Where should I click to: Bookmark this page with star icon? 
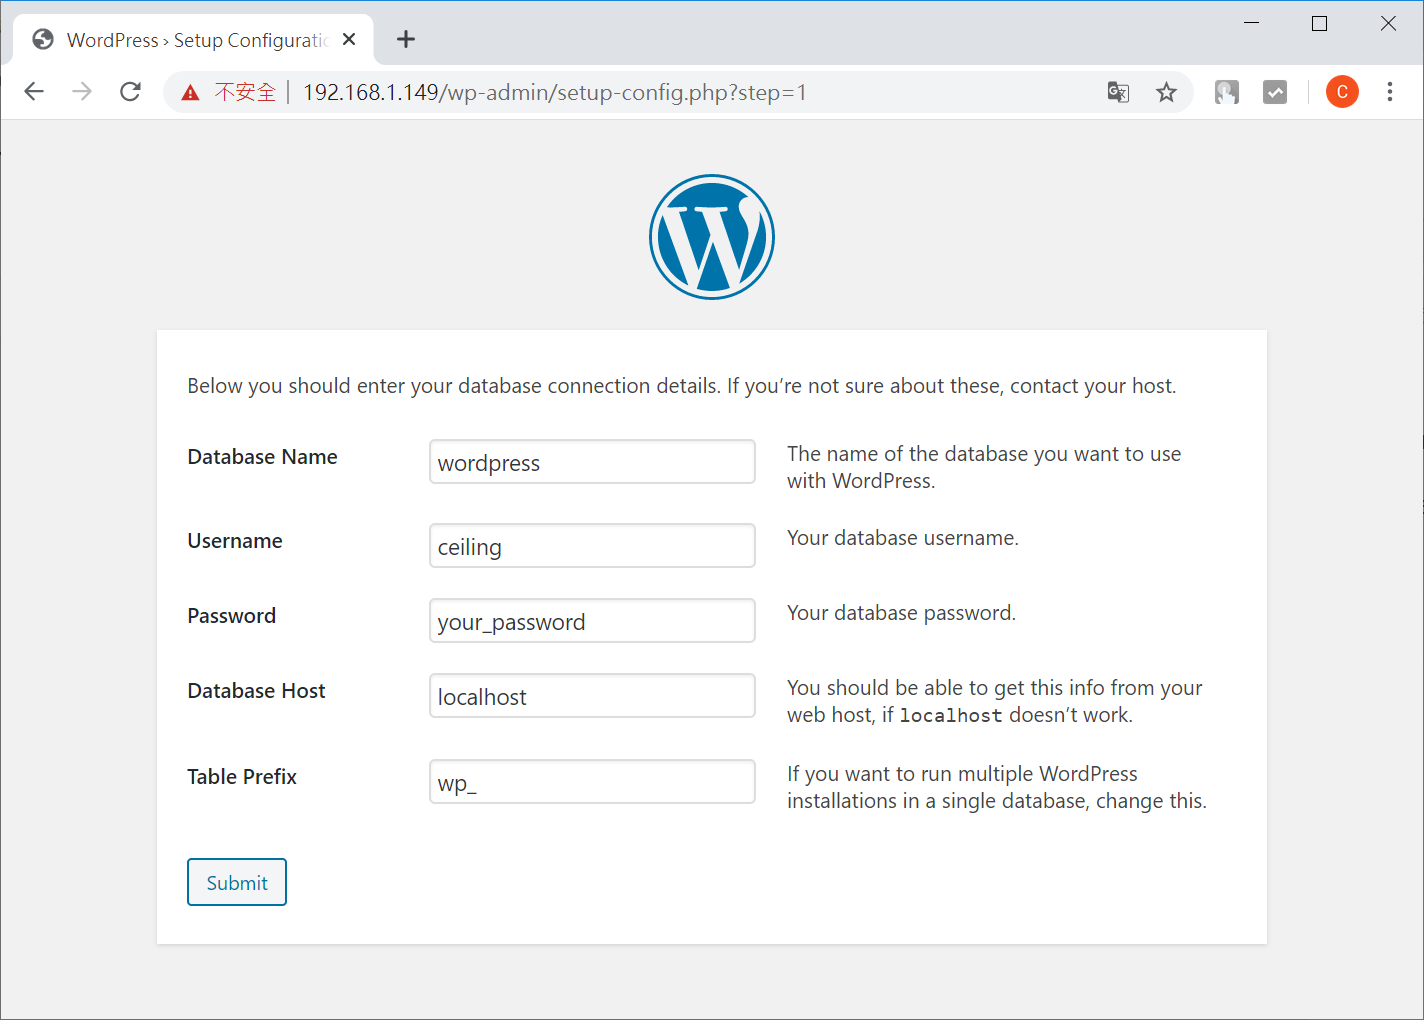tap(1166, 92)
